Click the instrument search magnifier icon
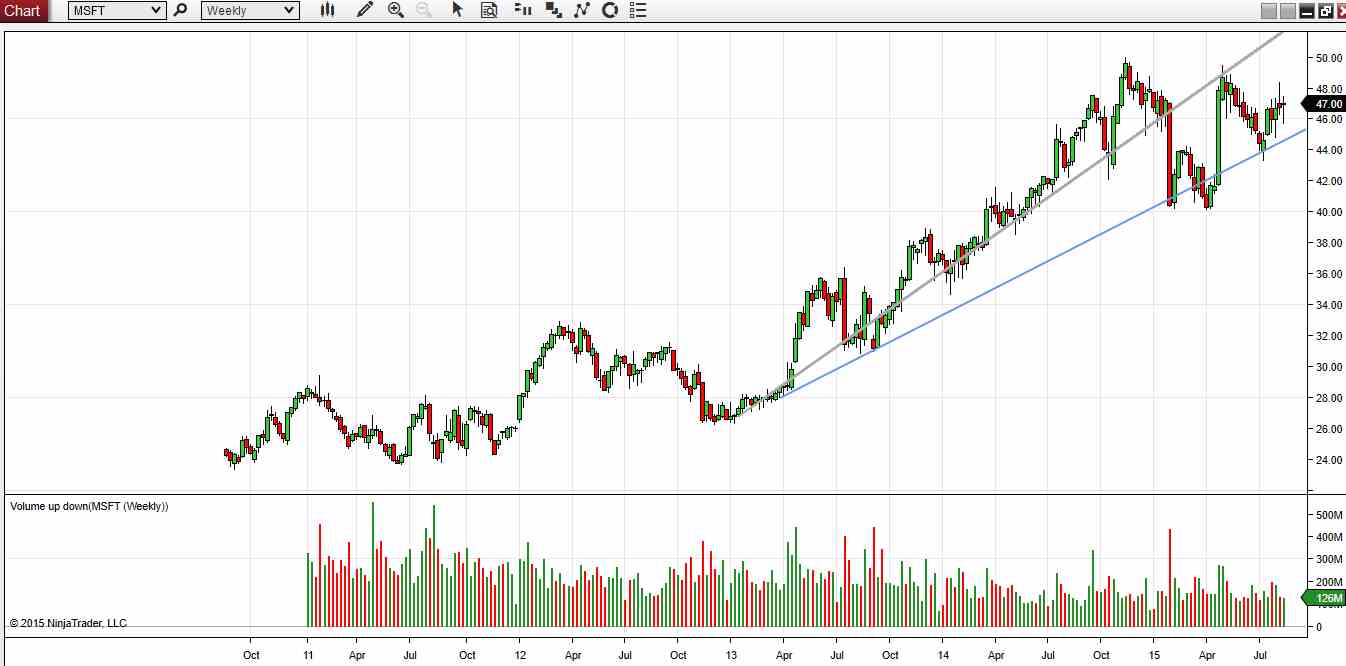 181,10
